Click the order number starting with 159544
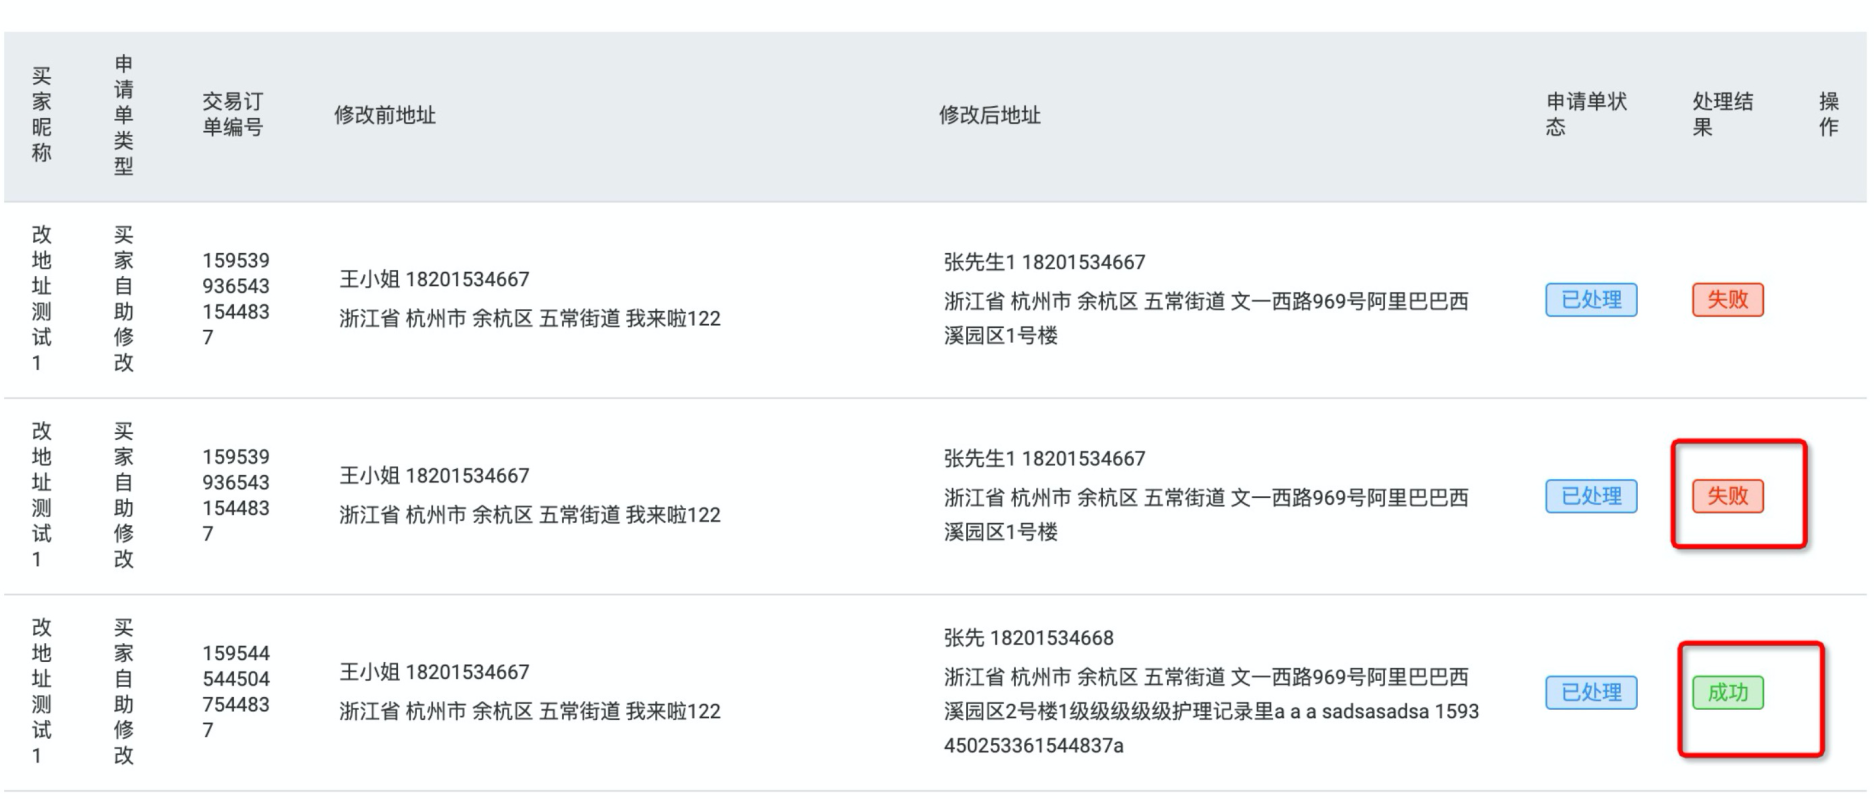Image resolution: width=1874 pixels, height=799 pixels. [x=236, y=691]
